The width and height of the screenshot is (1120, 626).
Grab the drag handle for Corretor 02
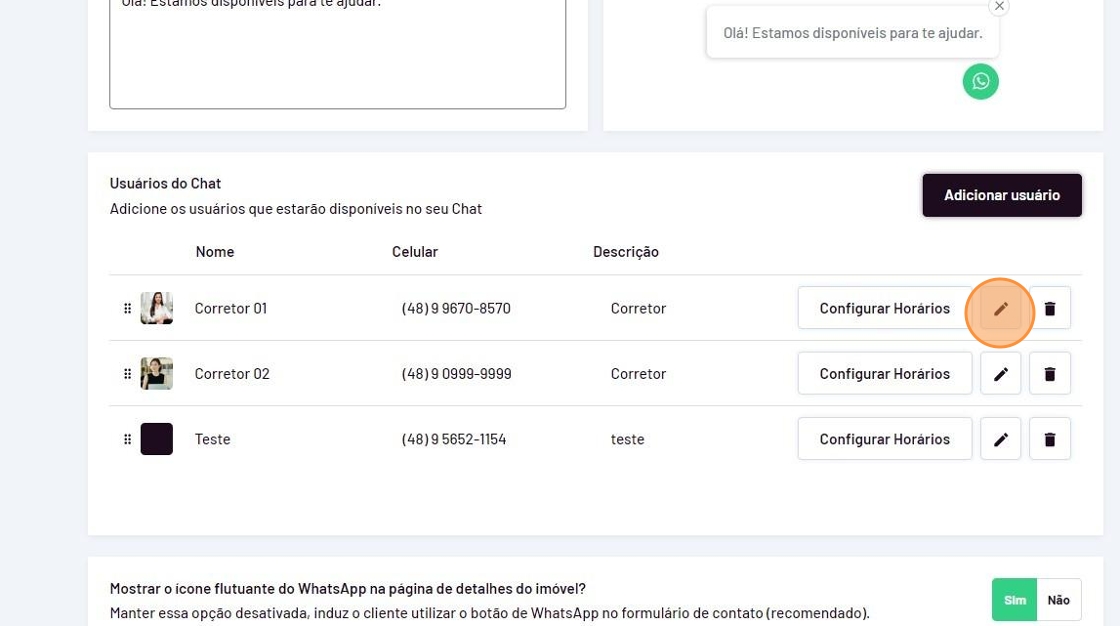pos(127,374)
